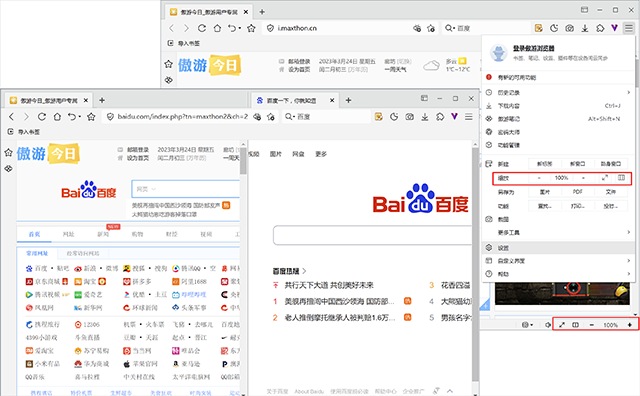
Task: Toggle mute using the status bar speaker icon
Action: [548, 325]
